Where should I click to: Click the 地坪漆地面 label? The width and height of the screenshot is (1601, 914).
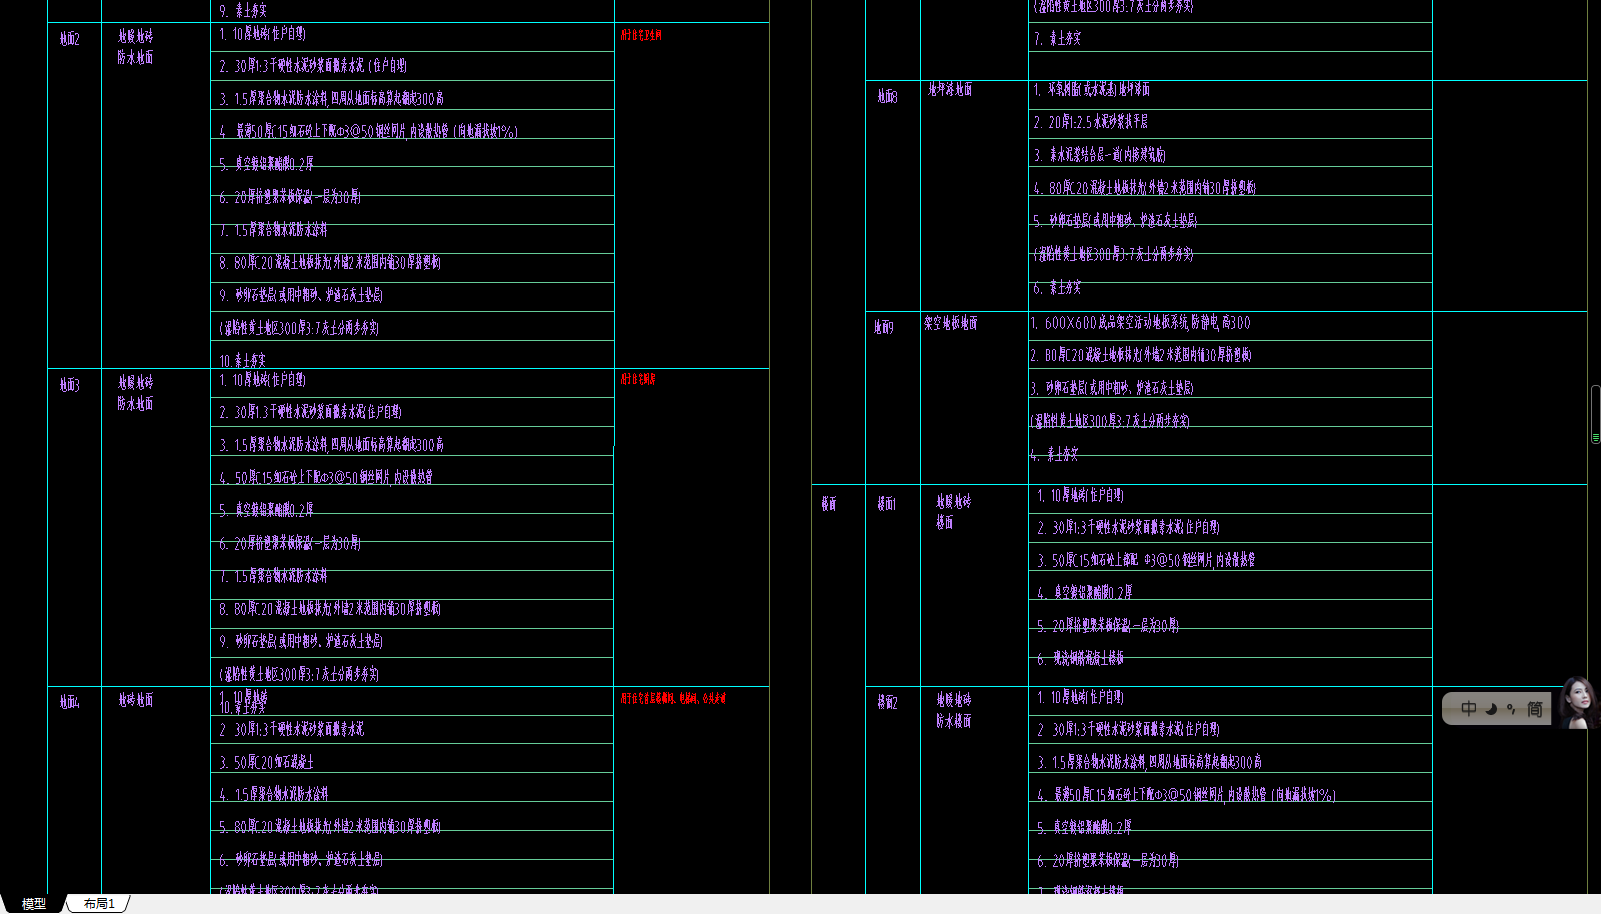tap(950, 89)
